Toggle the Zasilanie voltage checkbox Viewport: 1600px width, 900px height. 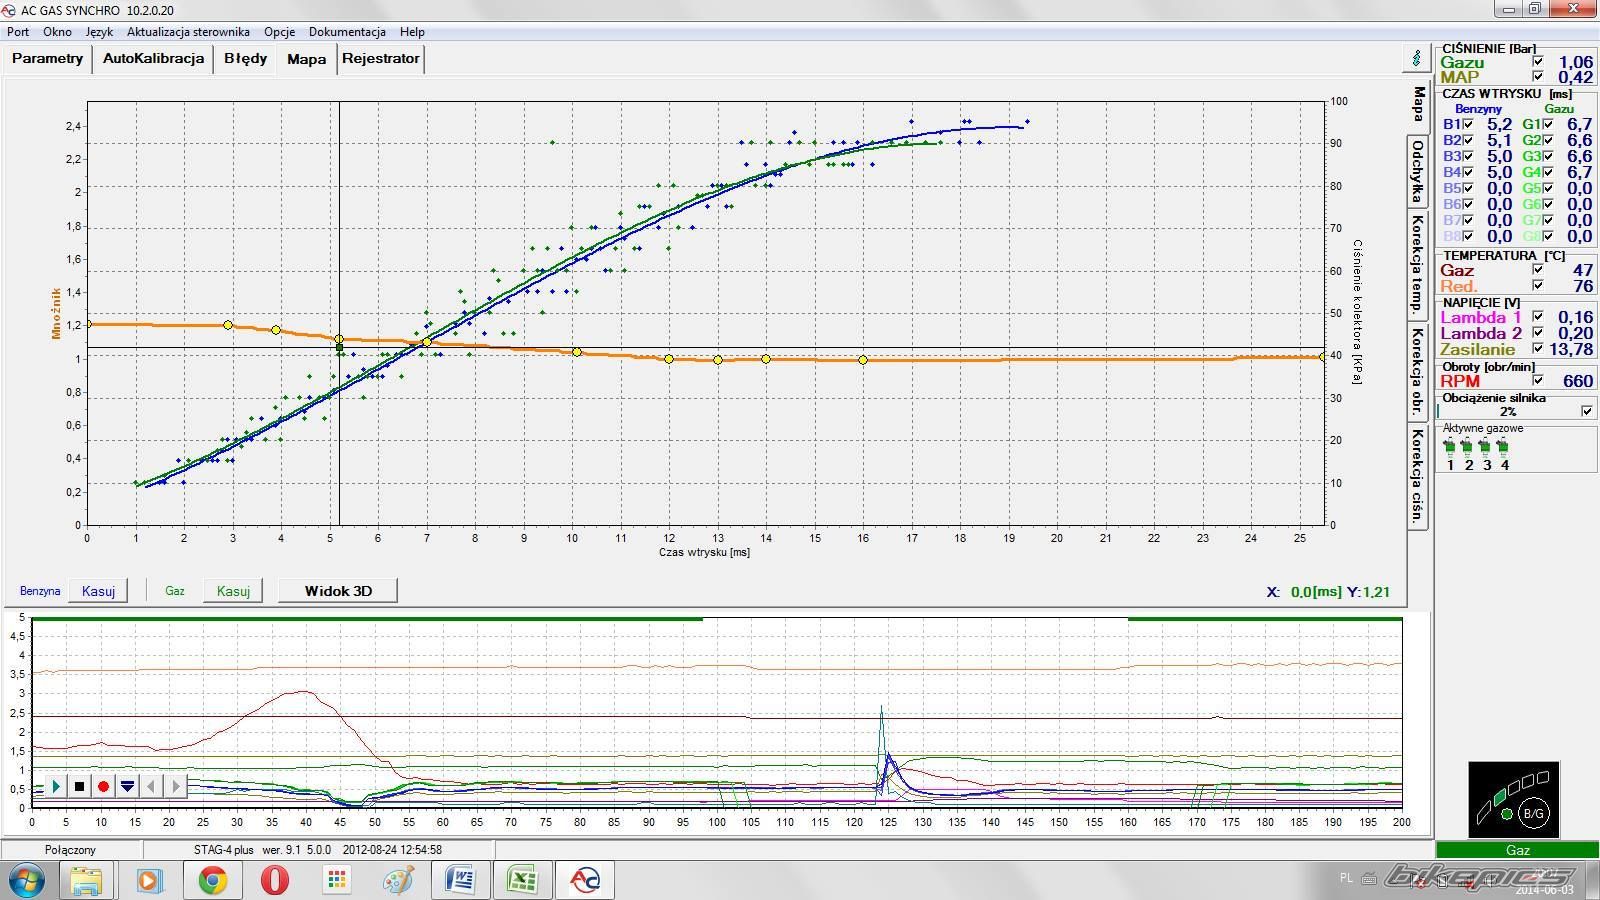1538,349
